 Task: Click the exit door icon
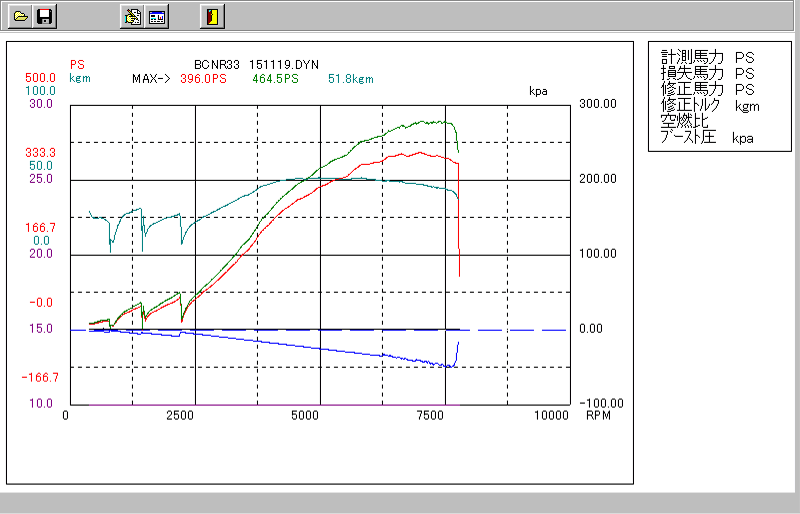211,16
